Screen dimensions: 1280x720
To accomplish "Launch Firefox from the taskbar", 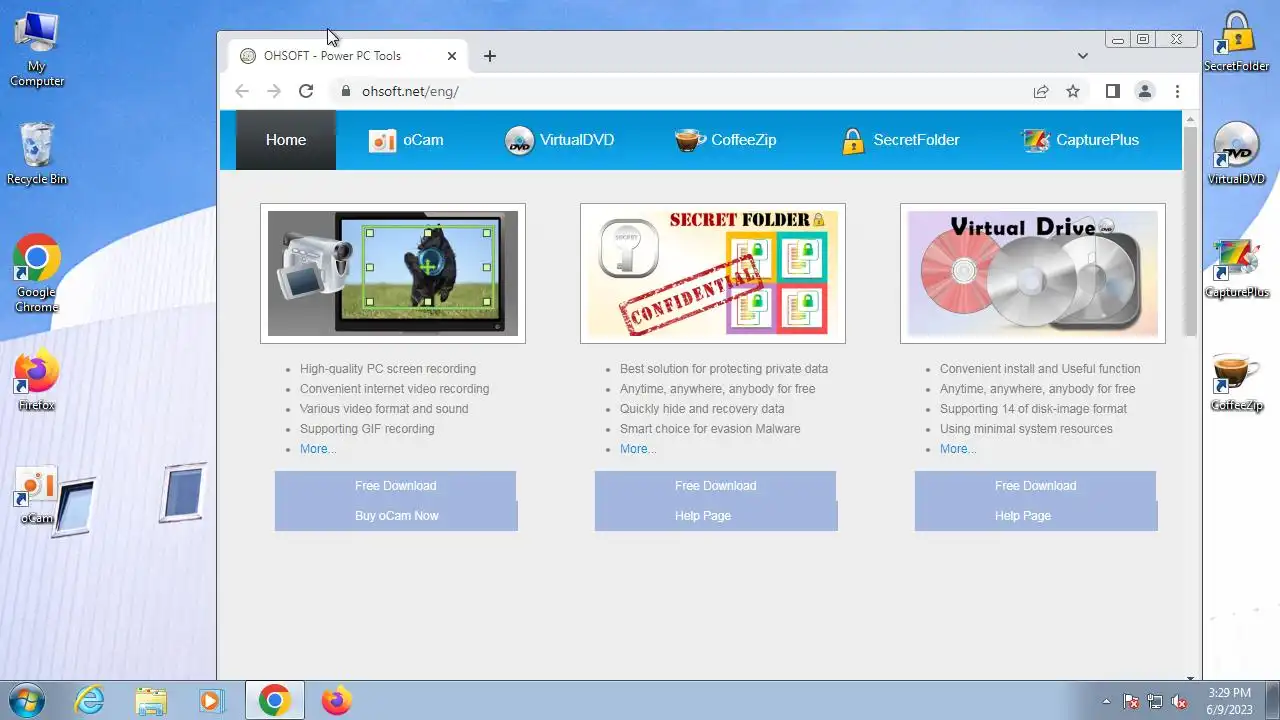I will tap(336, 701).
